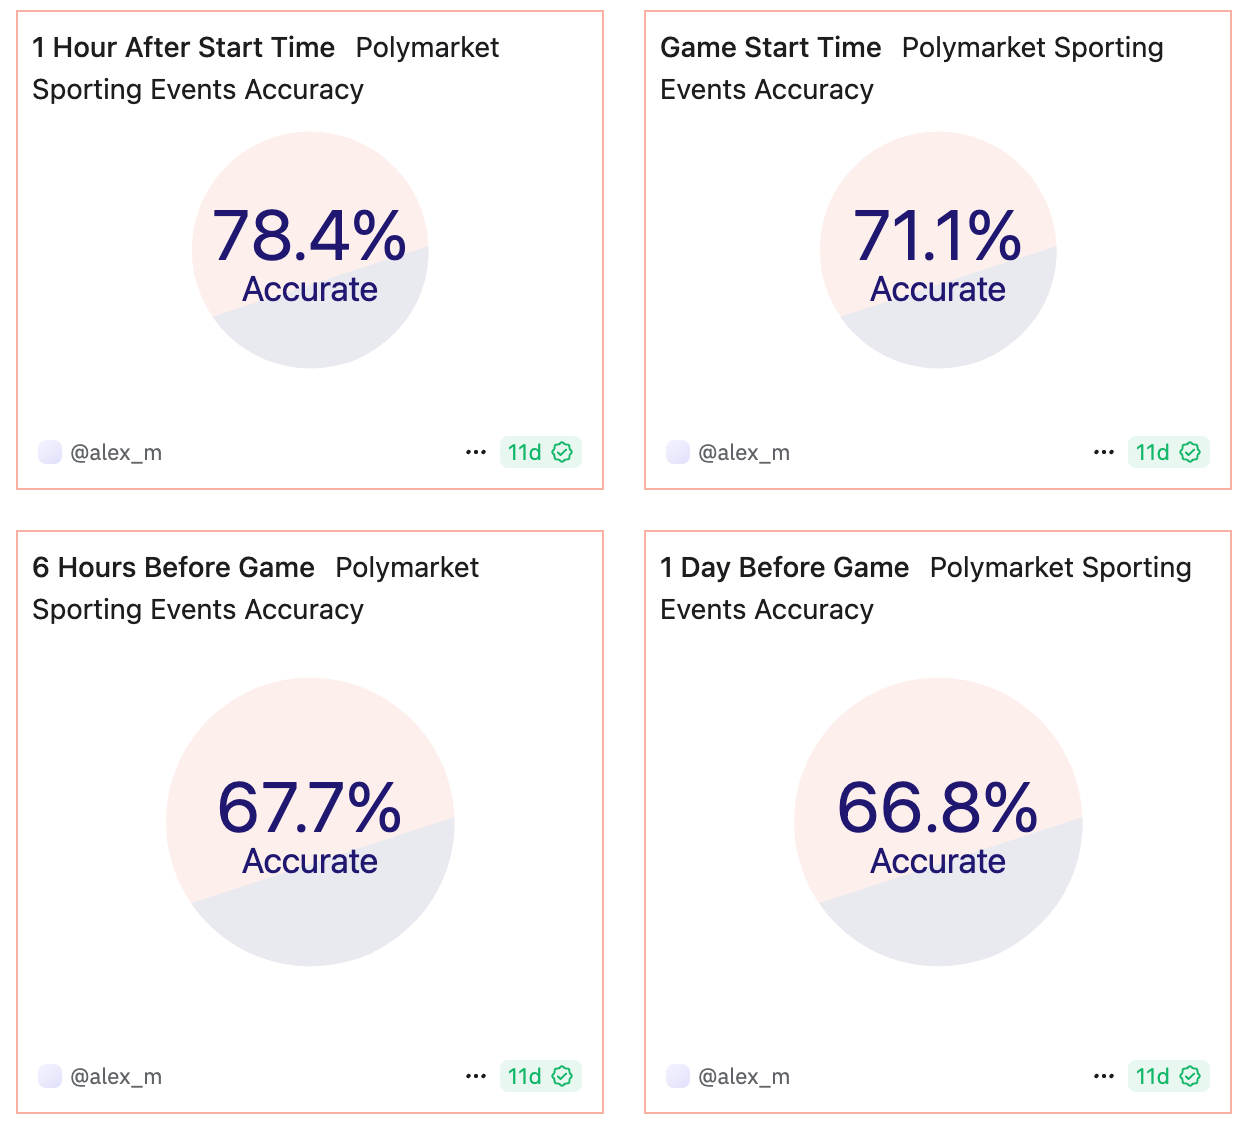
Task: Click the 11d verified badge on the 67.7% card
Action: (540, 1076)
